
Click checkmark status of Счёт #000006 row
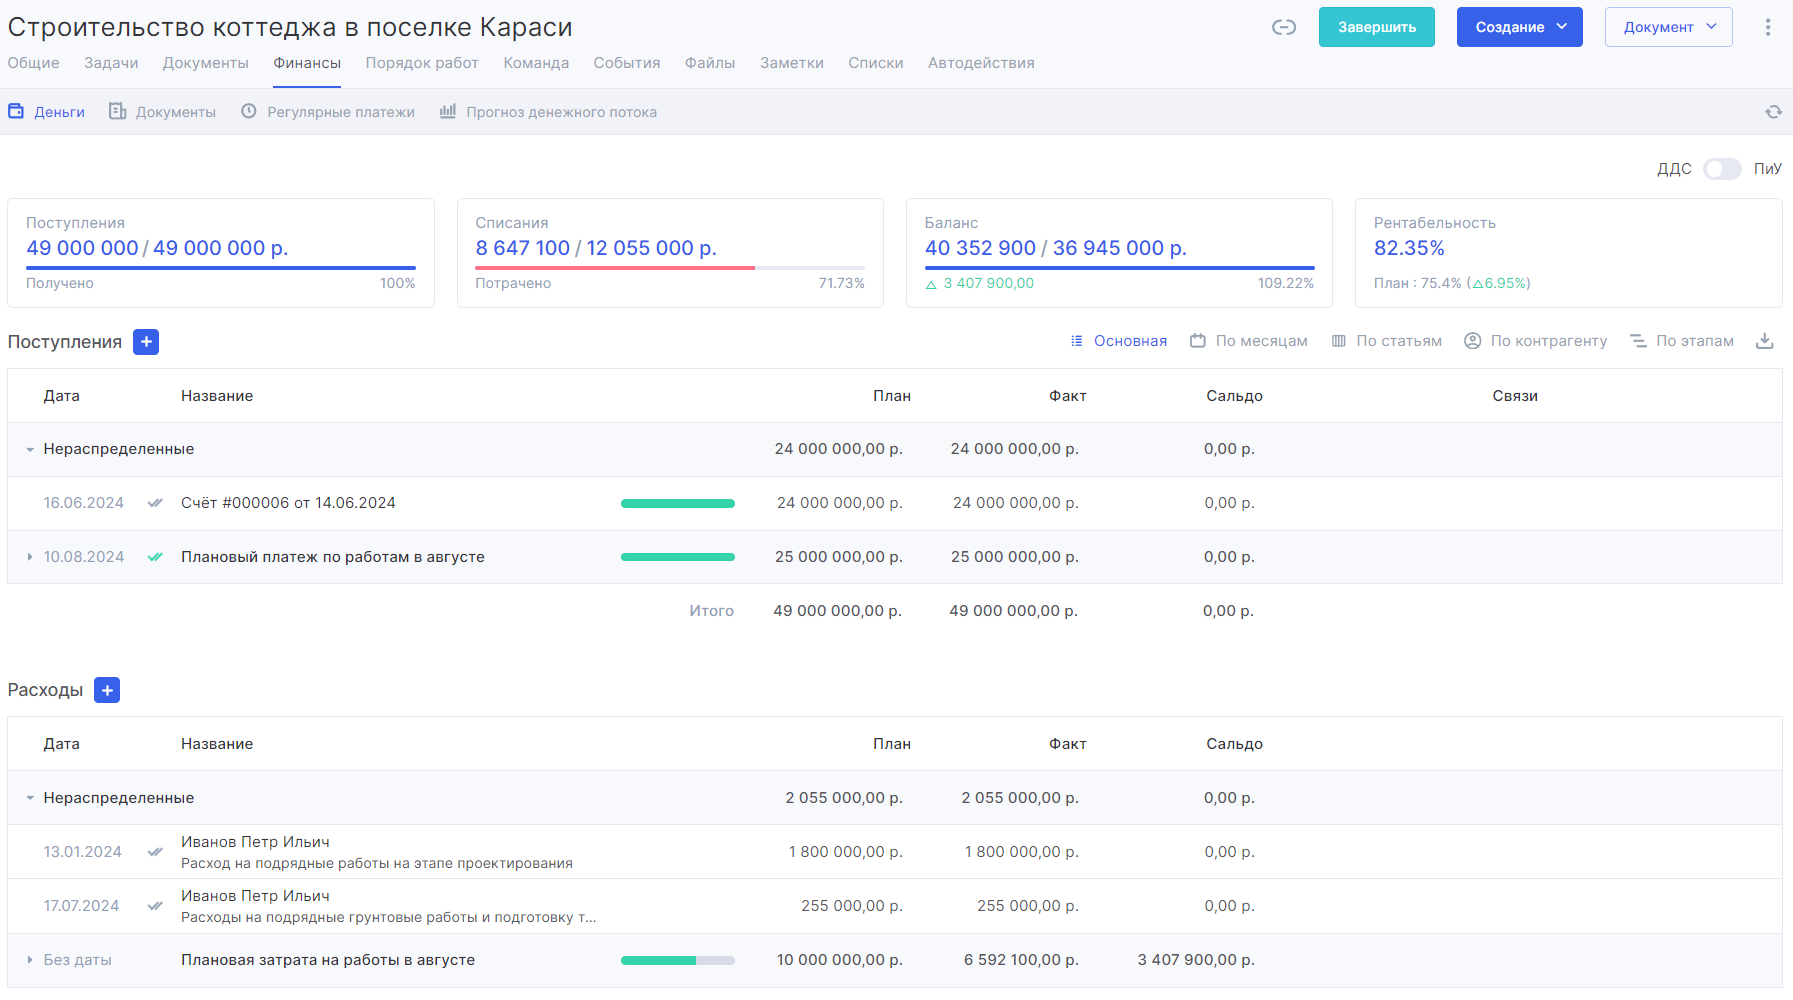tap(155, 503)
